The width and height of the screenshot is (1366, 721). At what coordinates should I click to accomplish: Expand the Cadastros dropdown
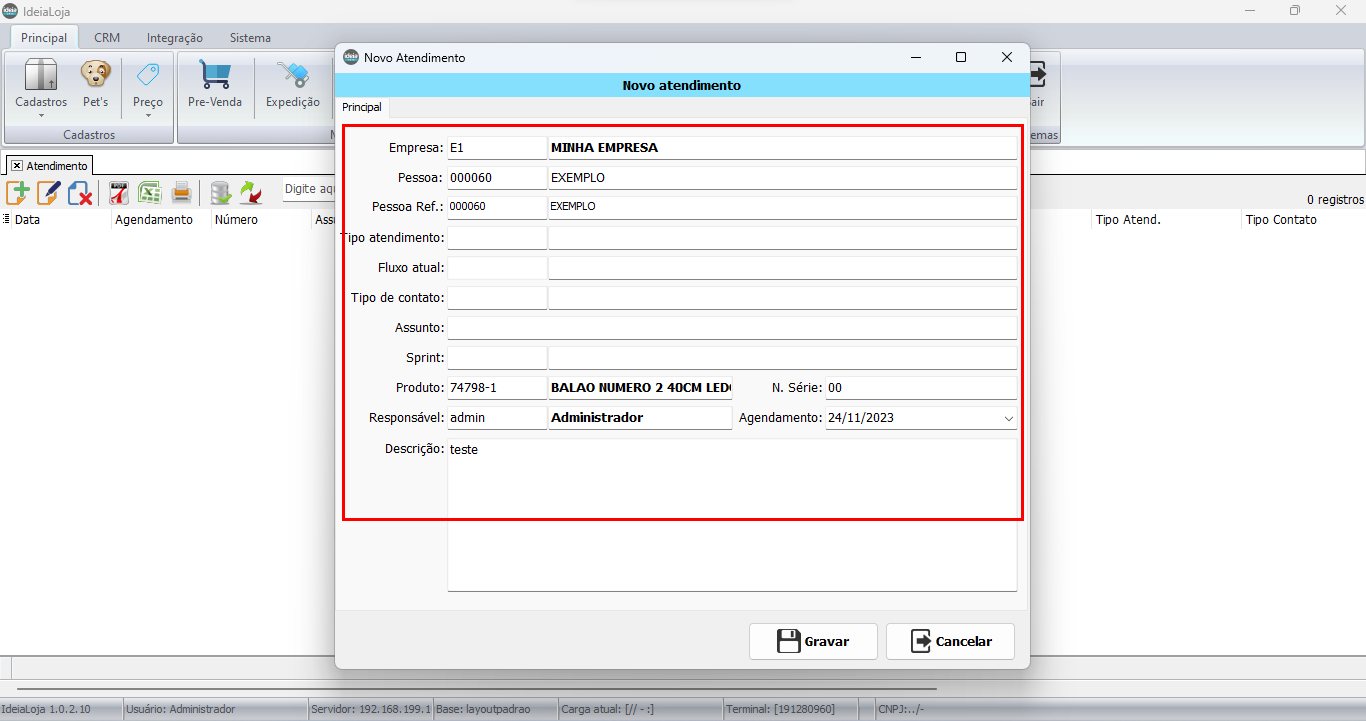[41, 115]
